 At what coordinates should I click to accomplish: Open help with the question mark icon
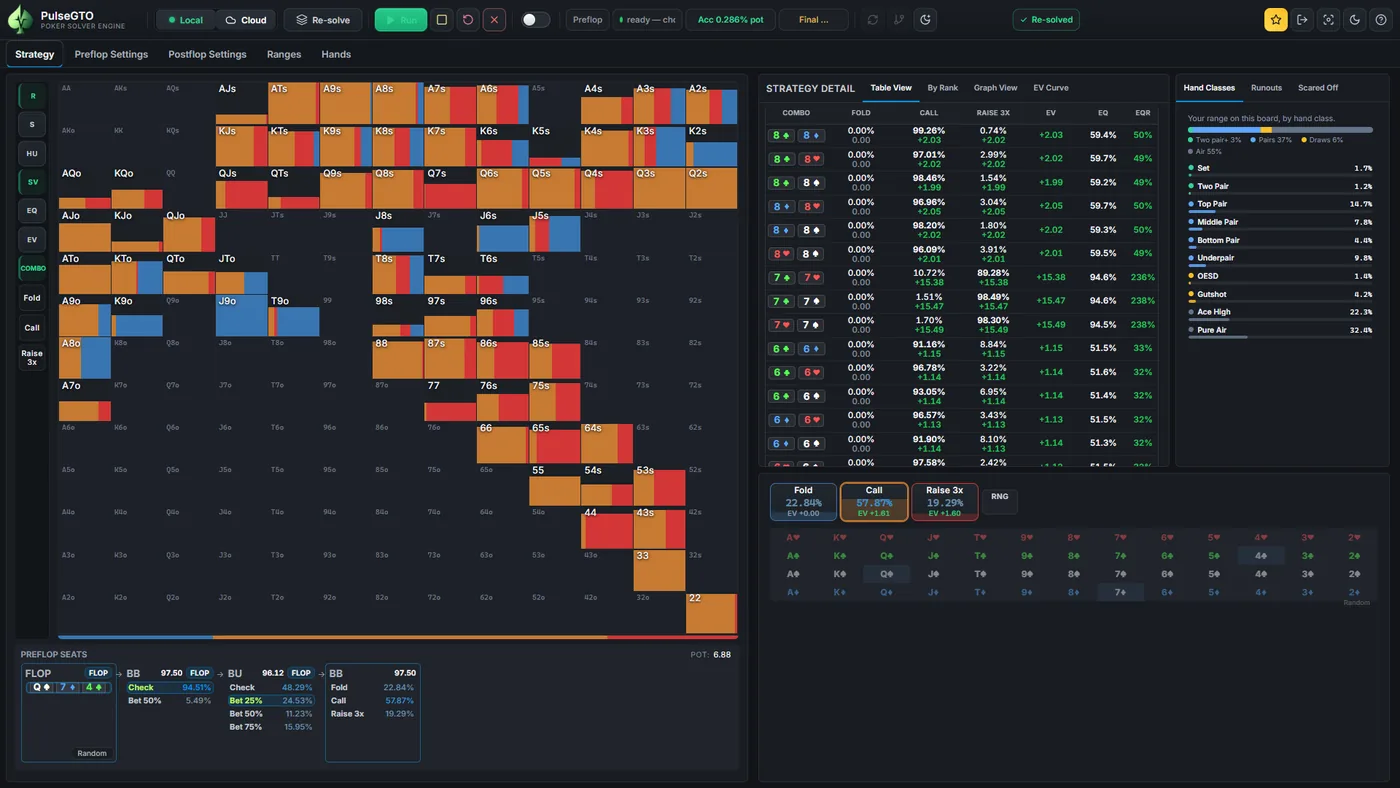click(x=1381, y=20)
